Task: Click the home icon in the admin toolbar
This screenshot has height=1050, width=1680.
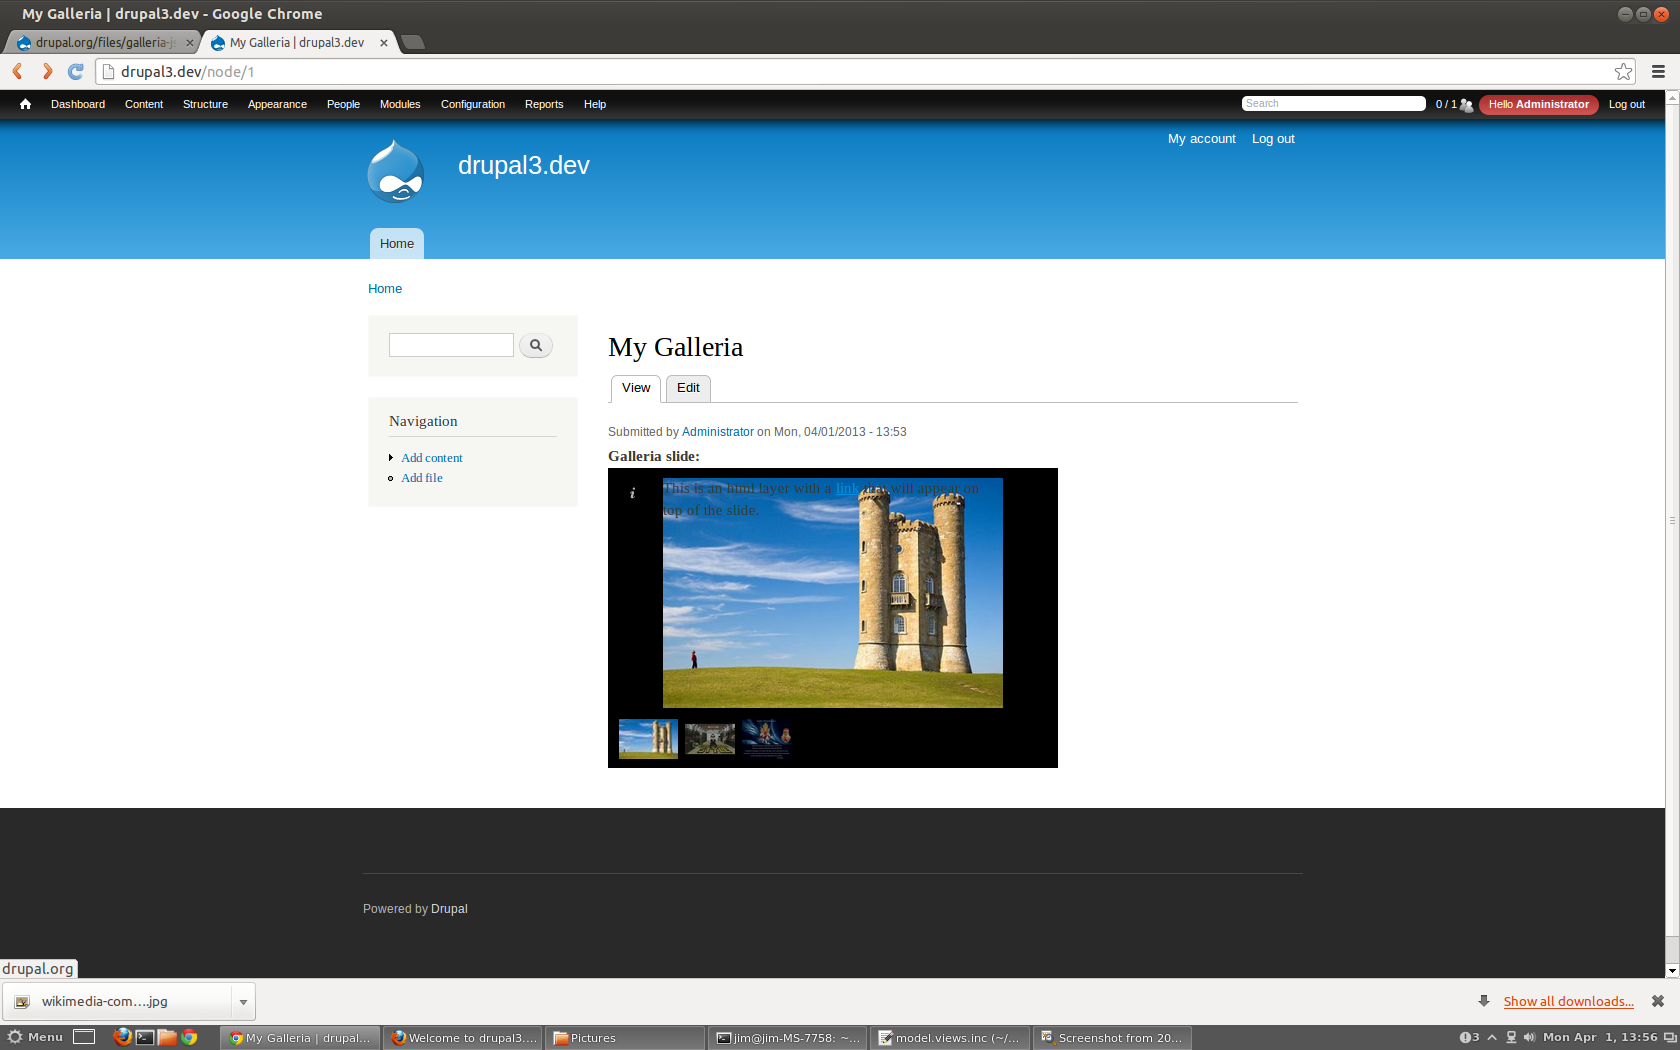Action: tap(24, 104)
